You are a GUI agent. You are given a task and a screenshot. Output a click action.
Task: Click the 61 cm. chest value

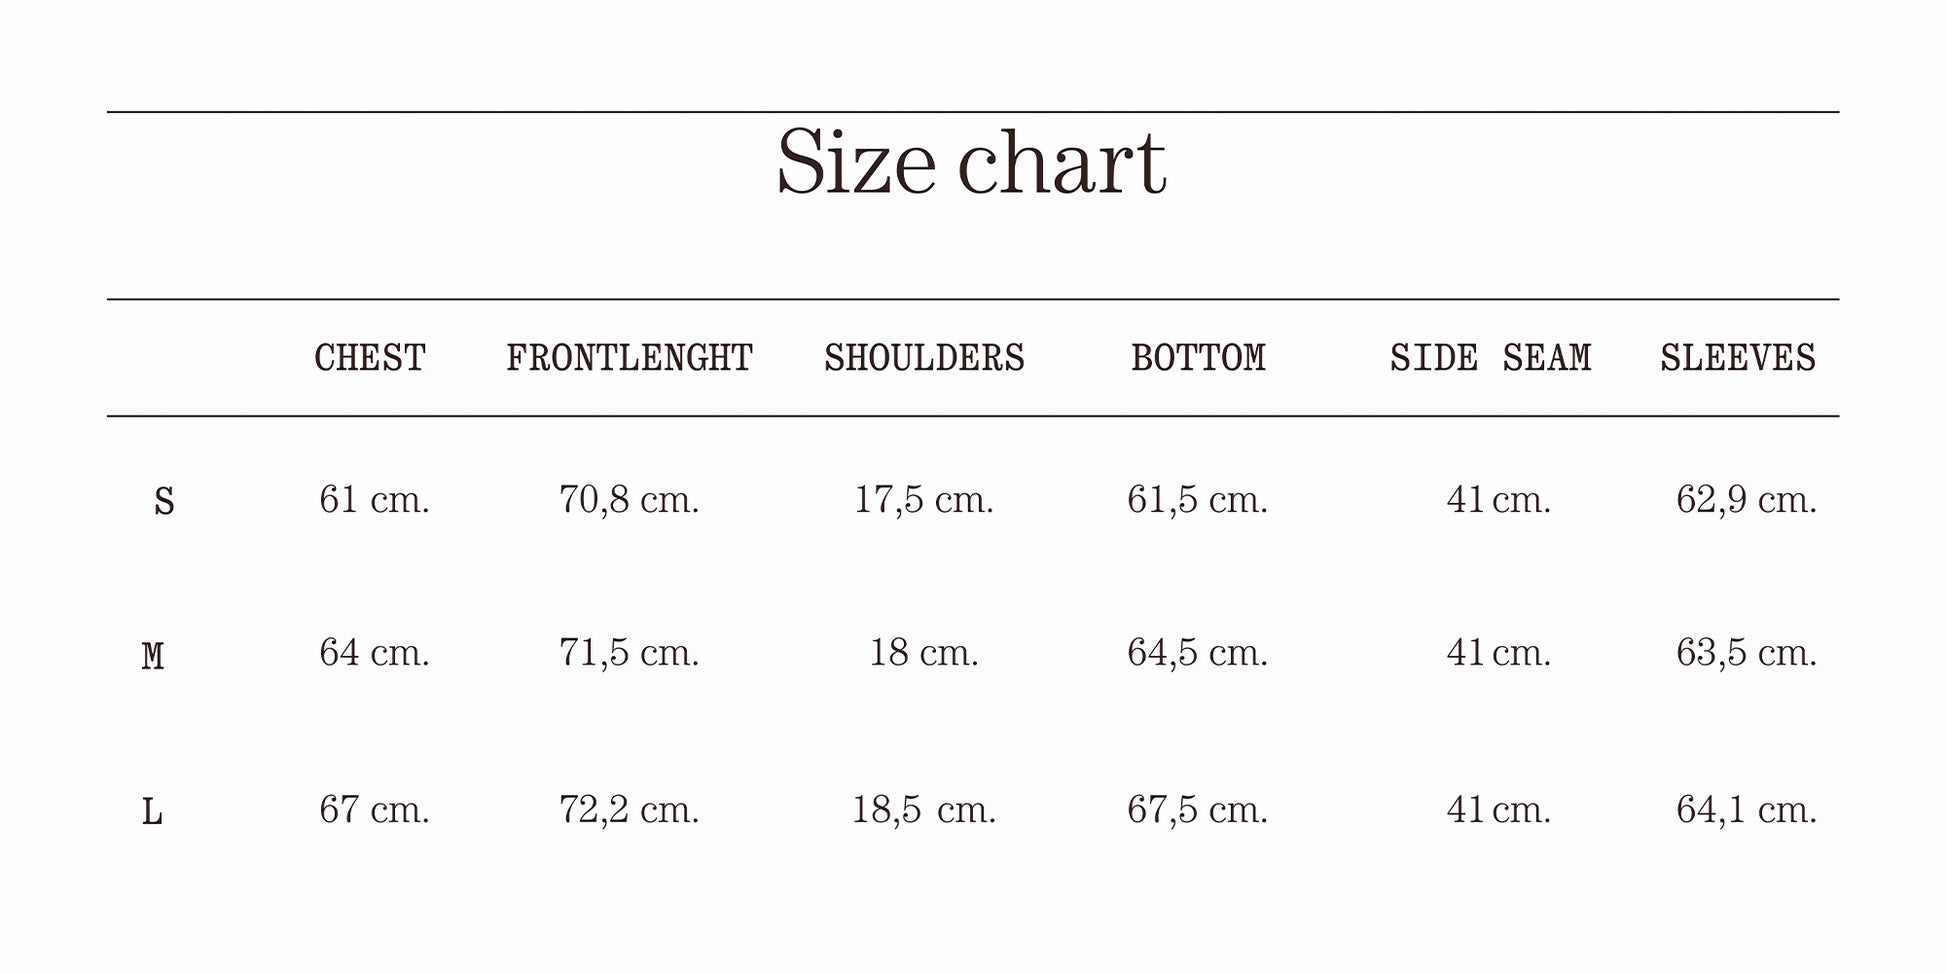click(374, 499)
